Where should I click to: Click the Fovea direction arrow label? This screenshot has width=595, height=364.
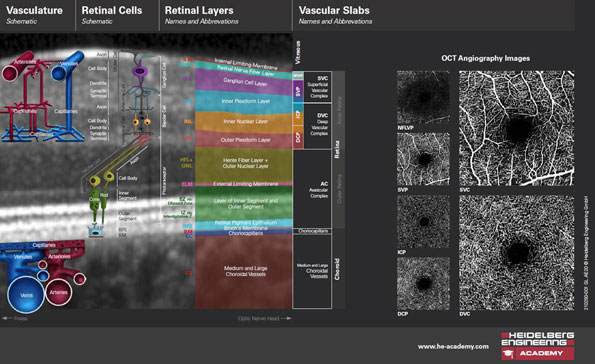(x=14, y=318)
